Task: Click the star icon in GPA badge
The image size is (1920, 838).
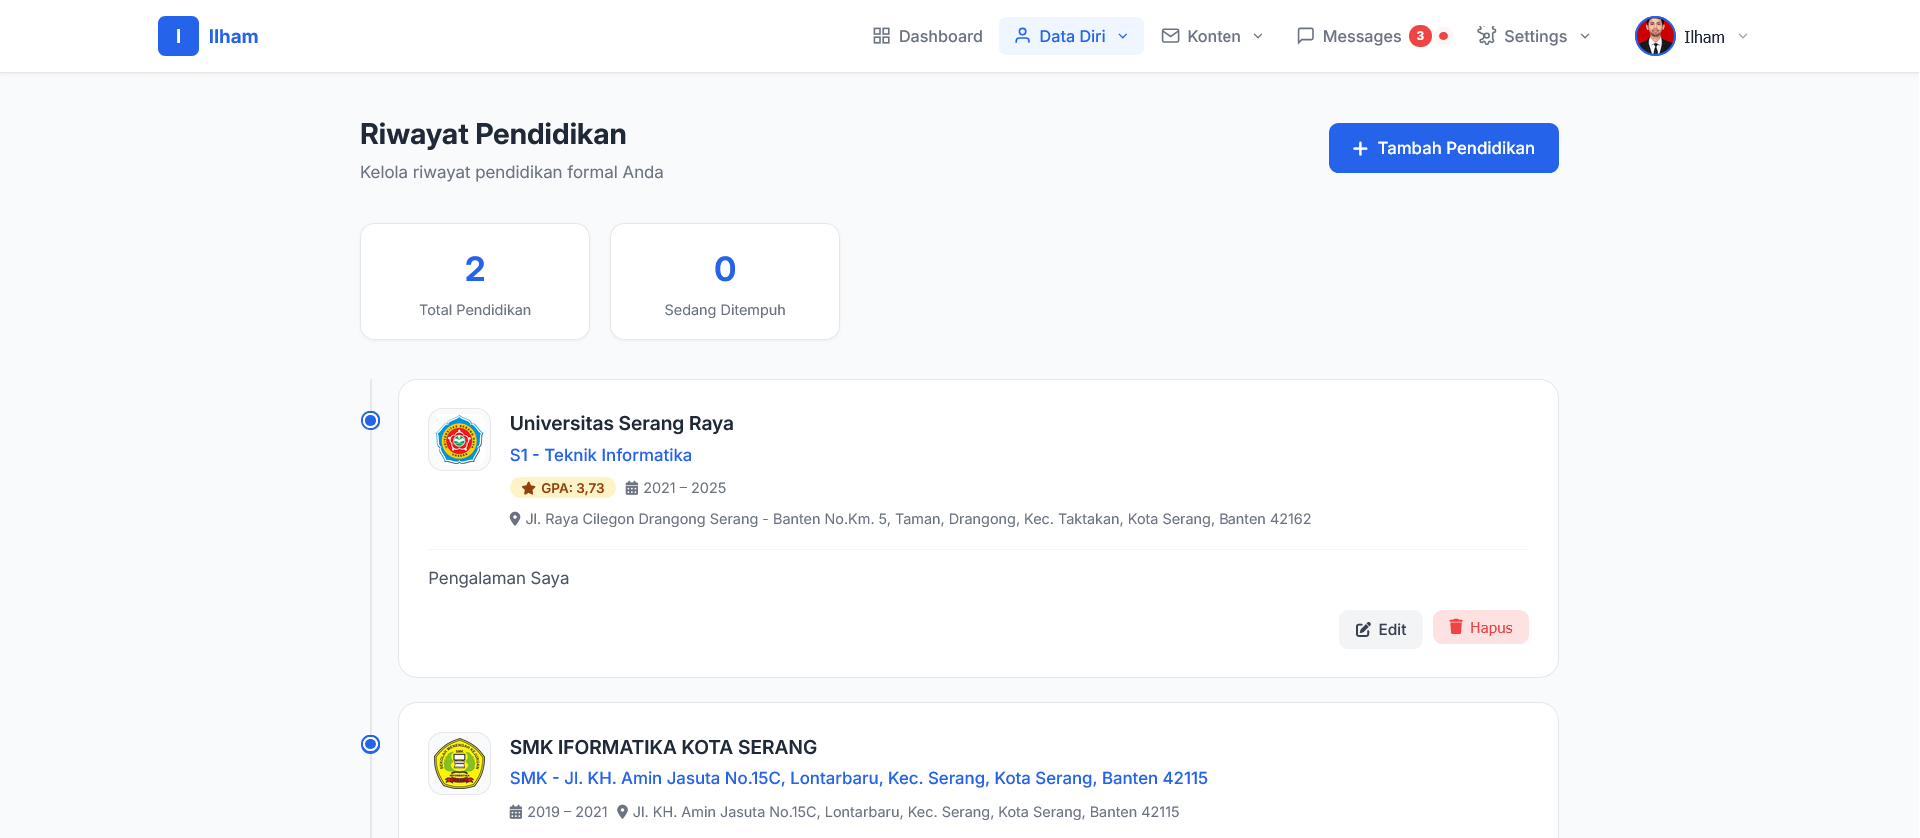Action: 528,488
